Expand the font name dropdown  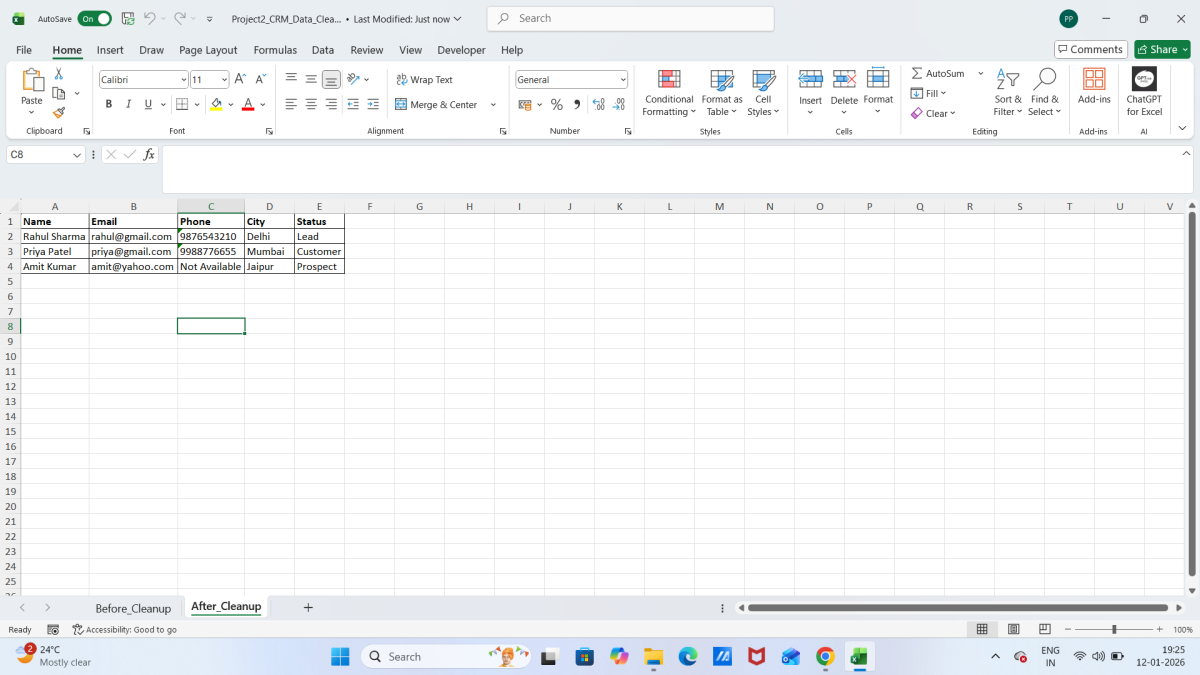(x=183, y=79)
